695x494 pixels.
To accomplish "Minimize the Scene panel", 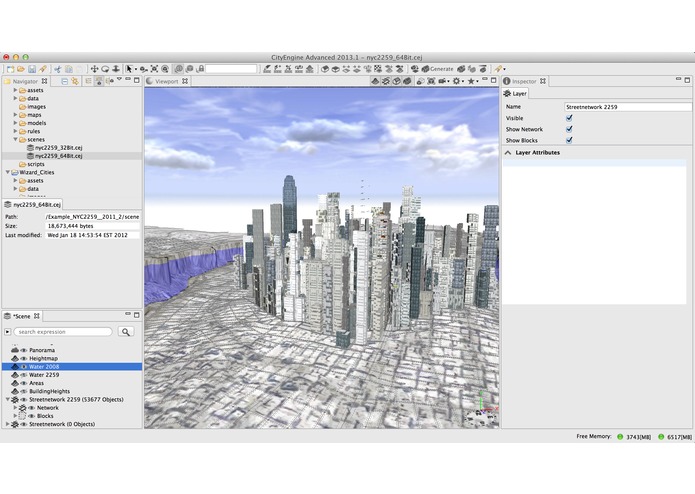I will click(128, 314).
